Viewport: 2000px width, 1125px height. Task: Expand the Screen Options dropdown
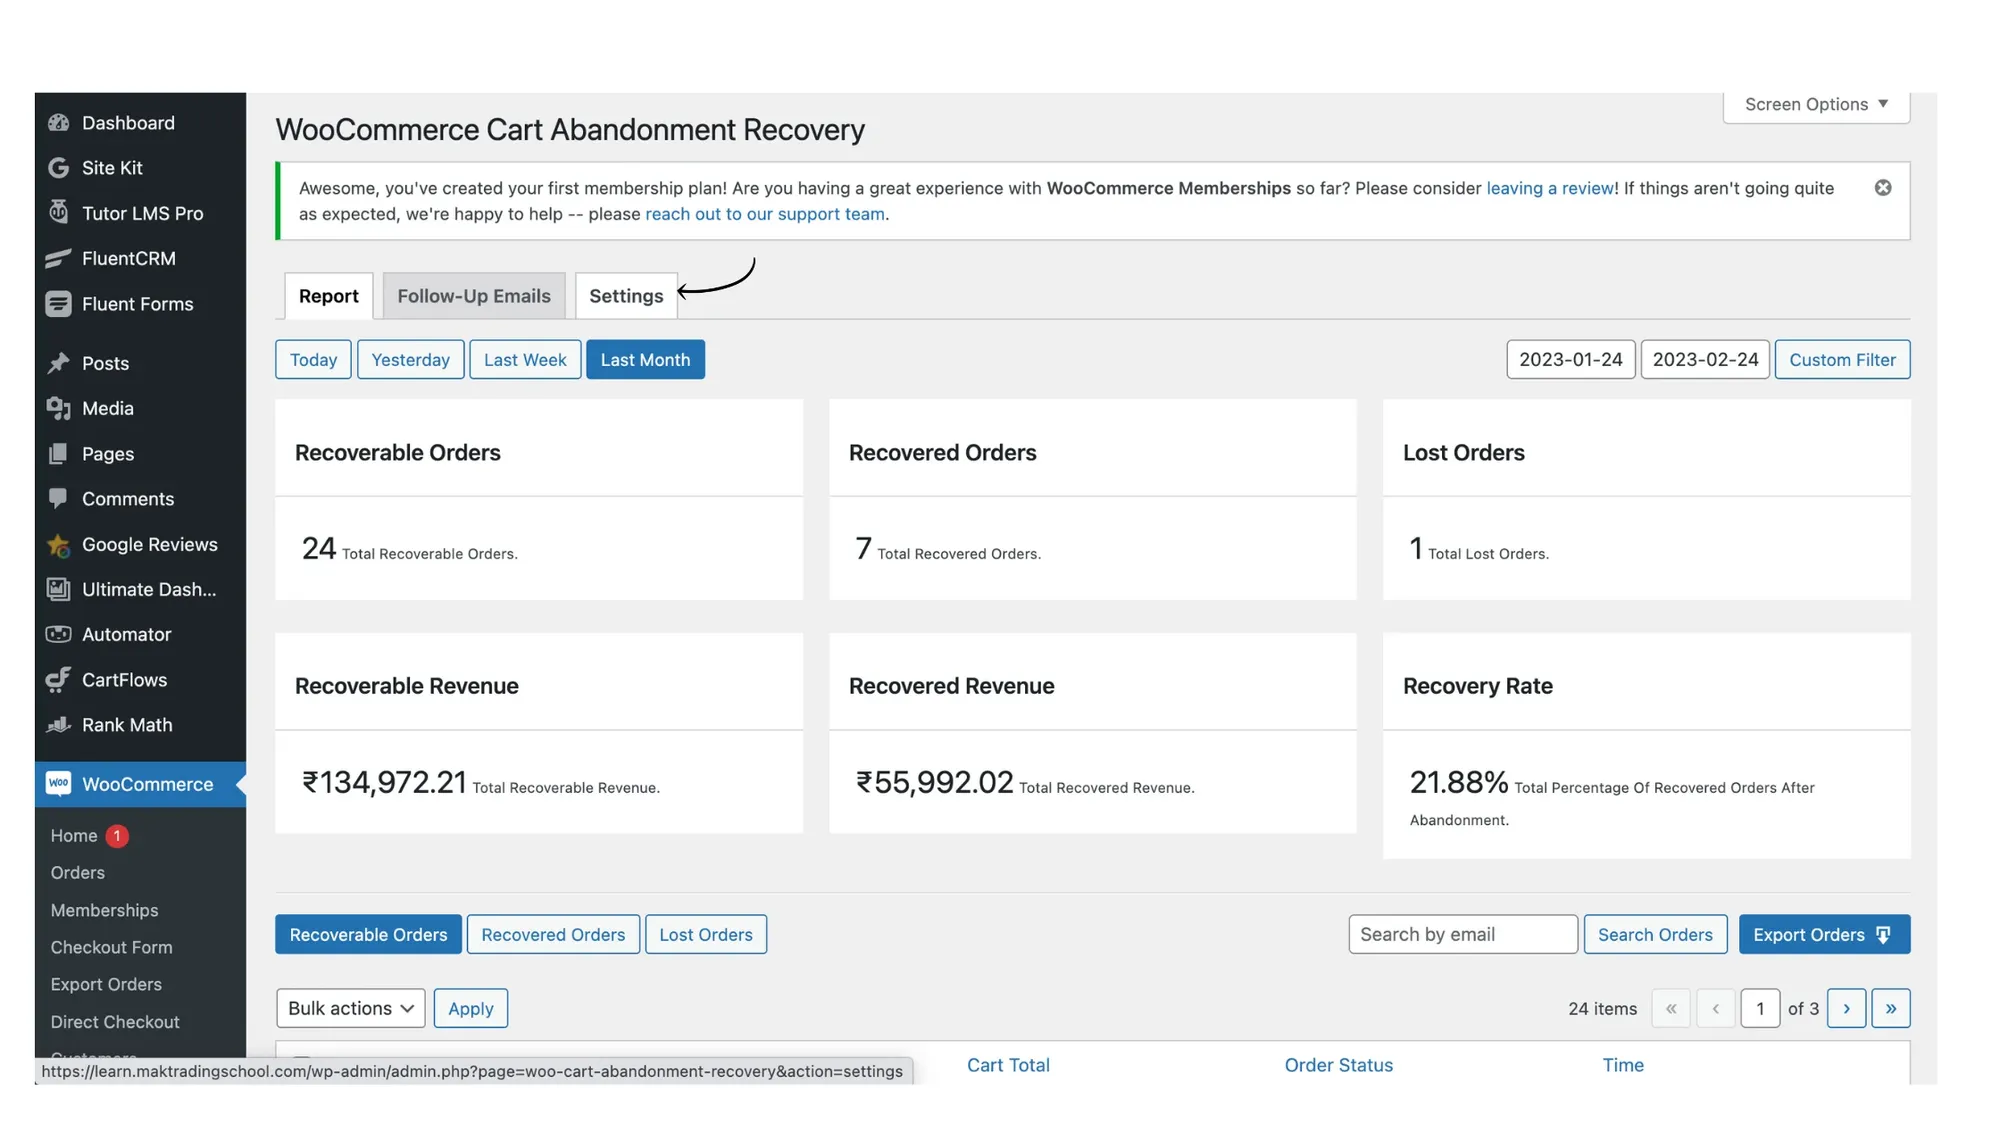pos(1815,105)
